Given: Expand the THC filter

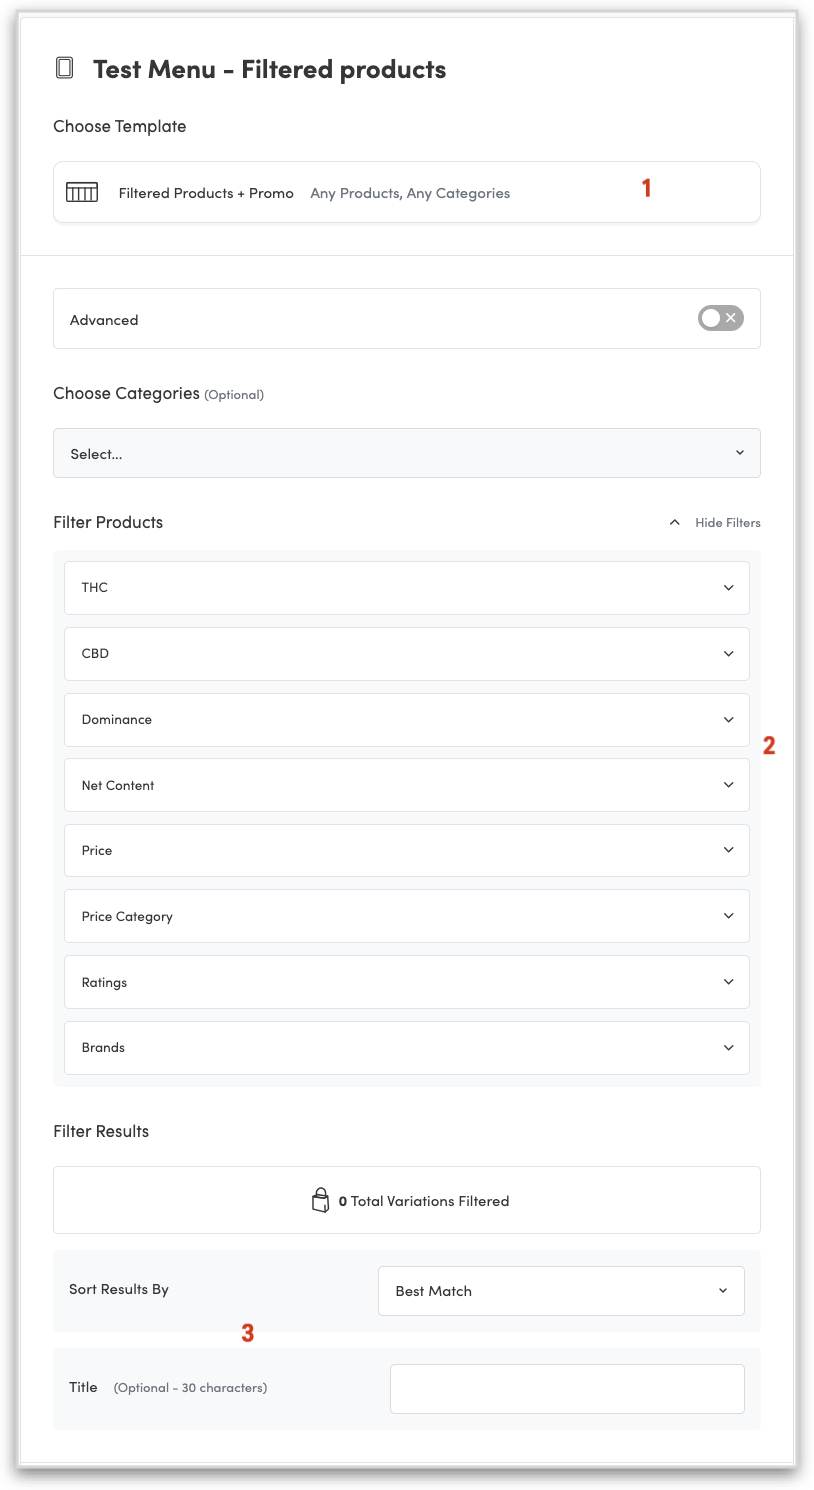Looking at the screenshot, I should pos(406,588).
